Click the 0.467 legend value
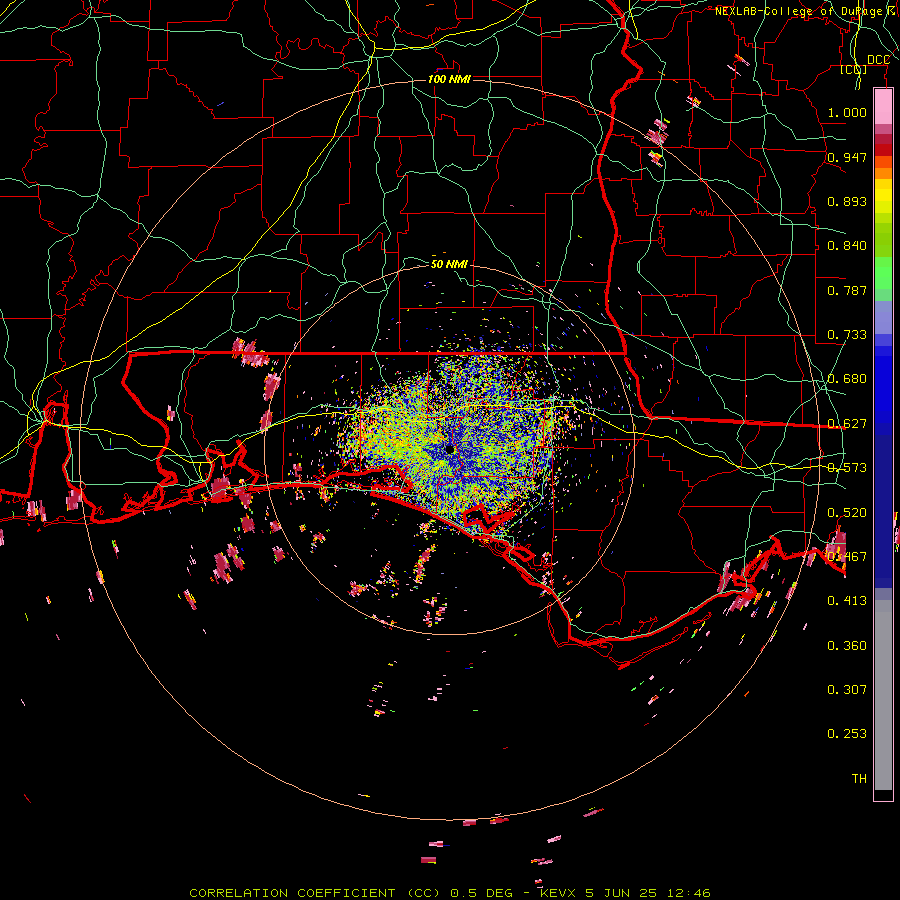 pos(847,556)
